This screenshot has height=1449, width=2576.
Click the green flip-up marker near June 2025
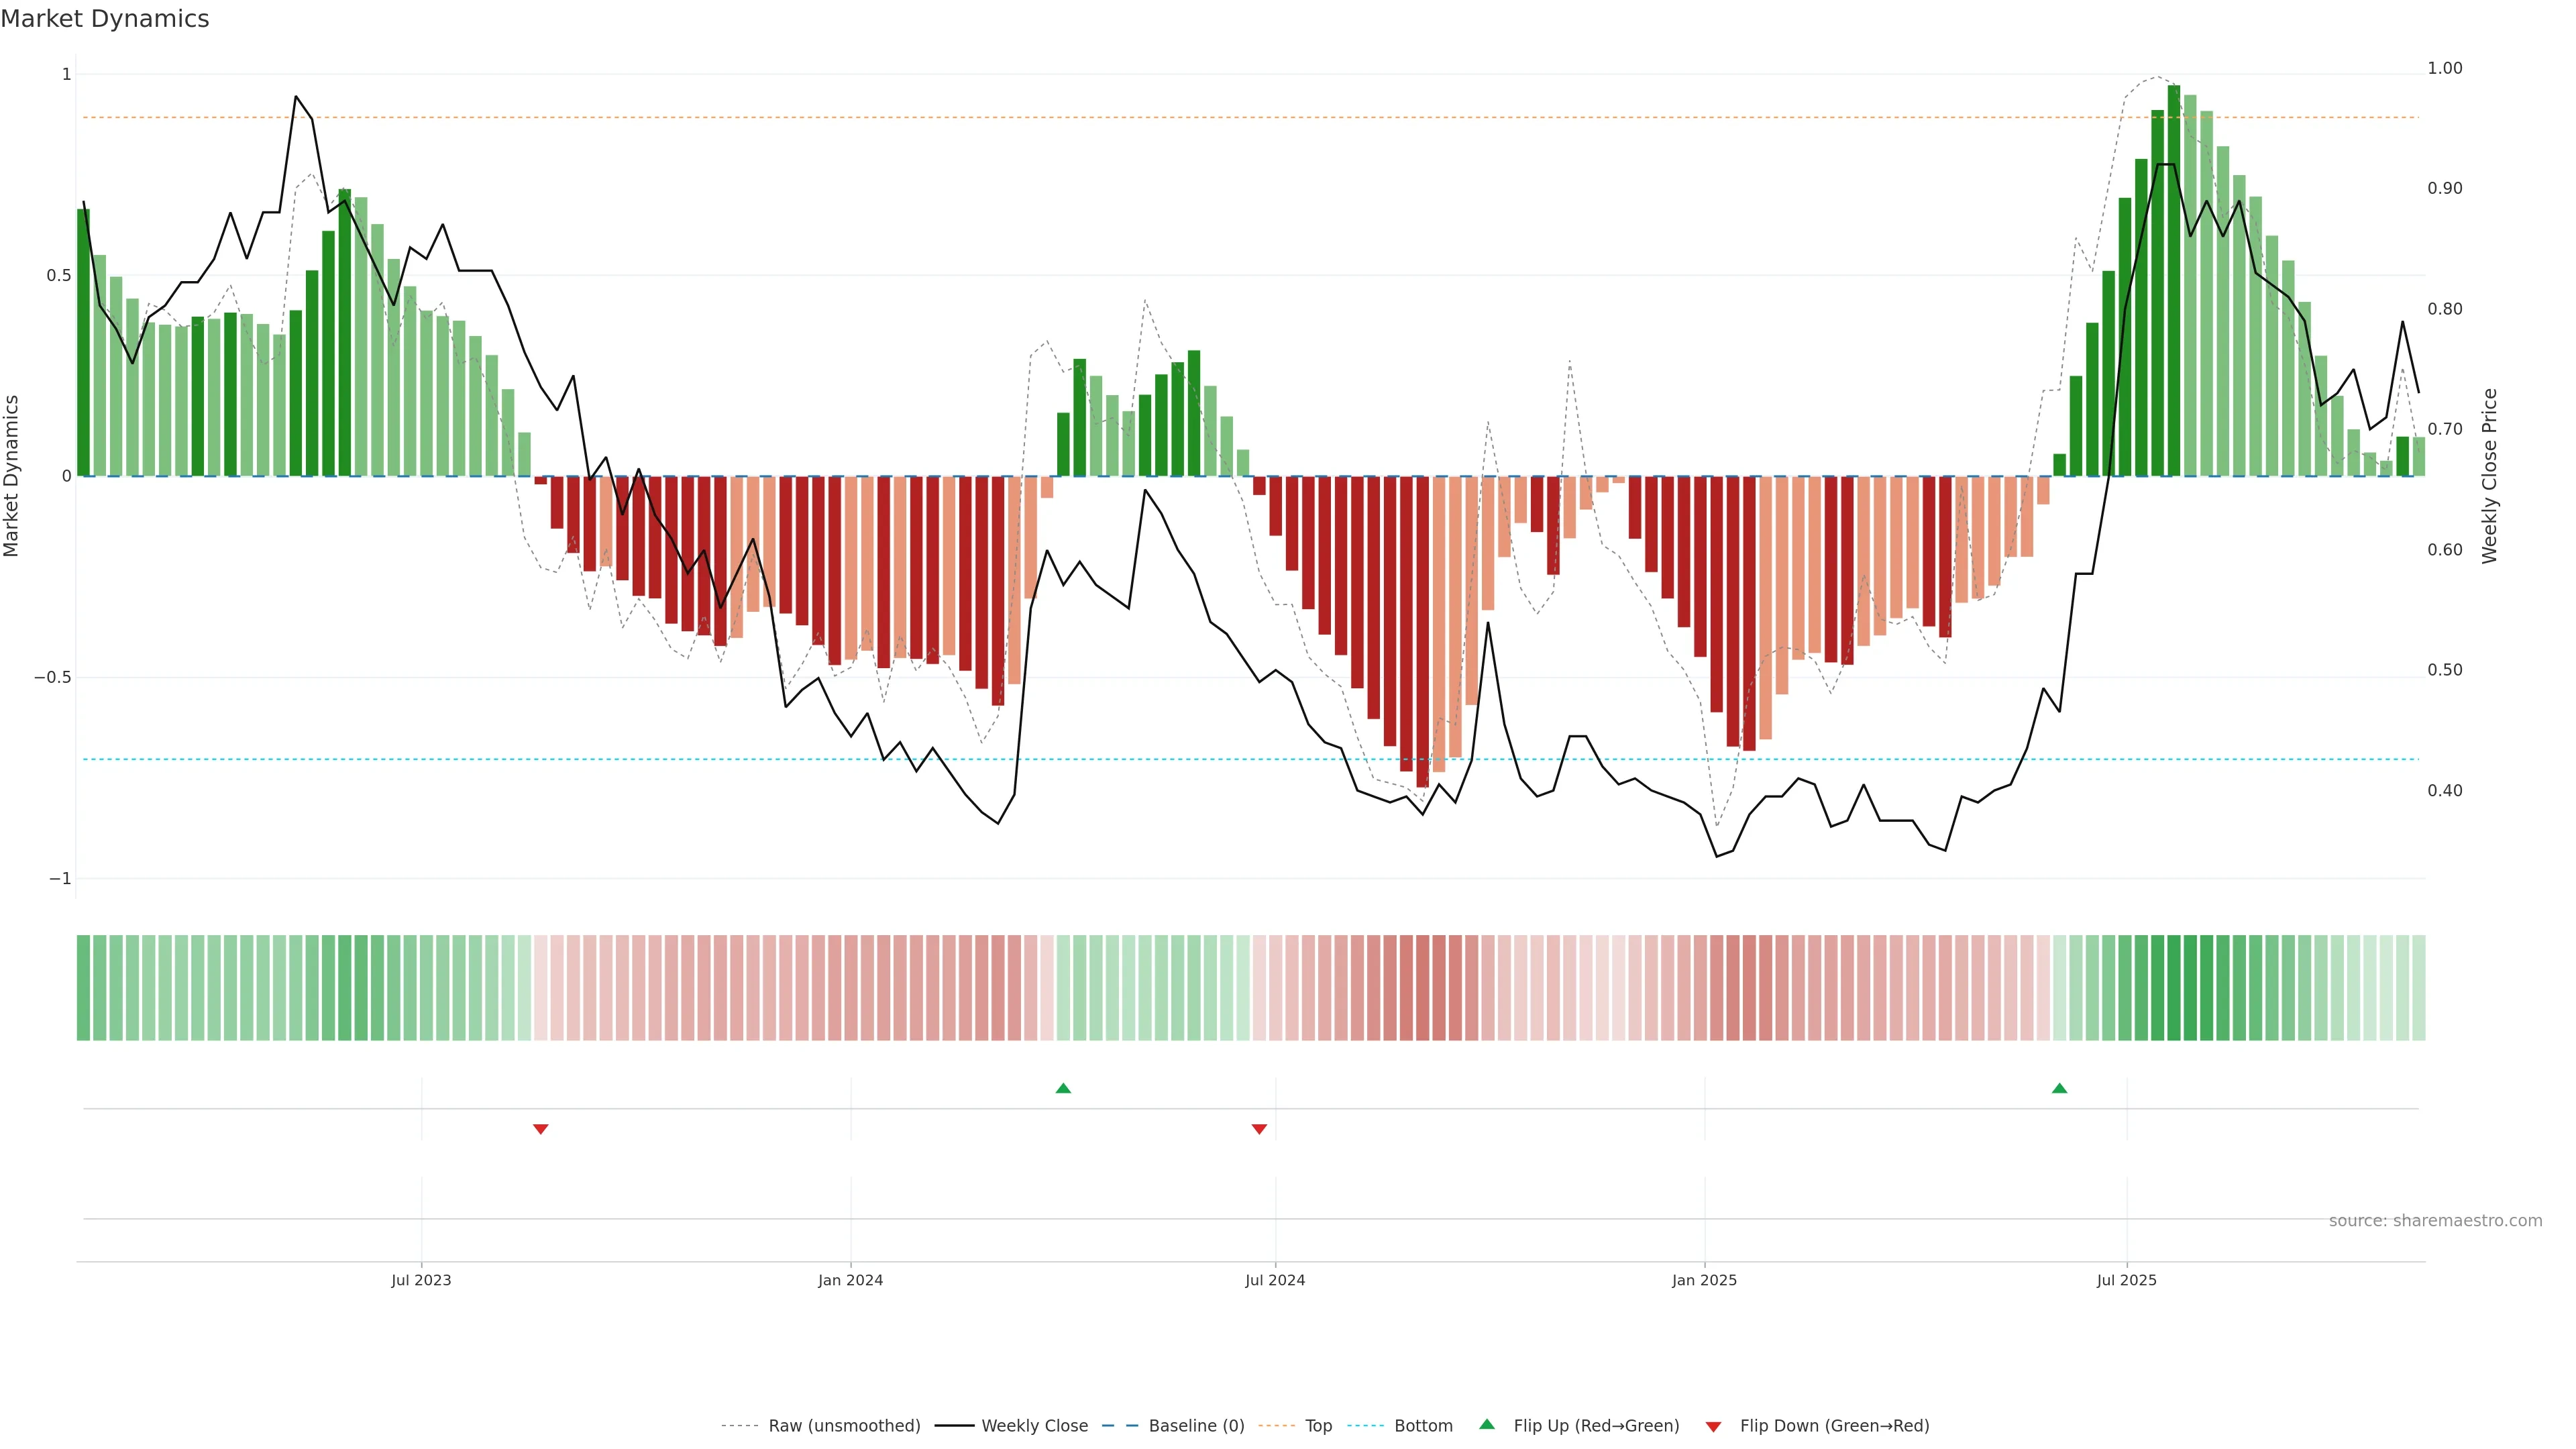2059,1088
